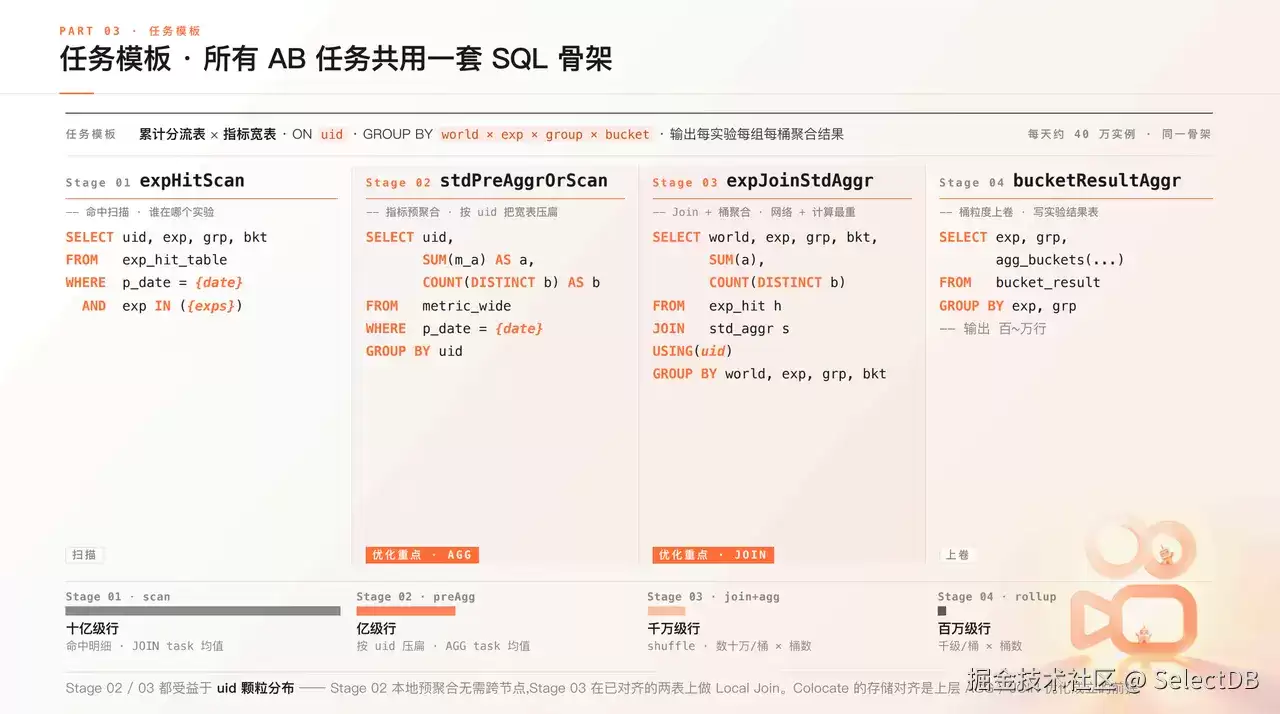Click the small dark square under Stage 04 rollup
Image resolution: width=1280 pixels, height=714 pixels.
tap(942, 611)
